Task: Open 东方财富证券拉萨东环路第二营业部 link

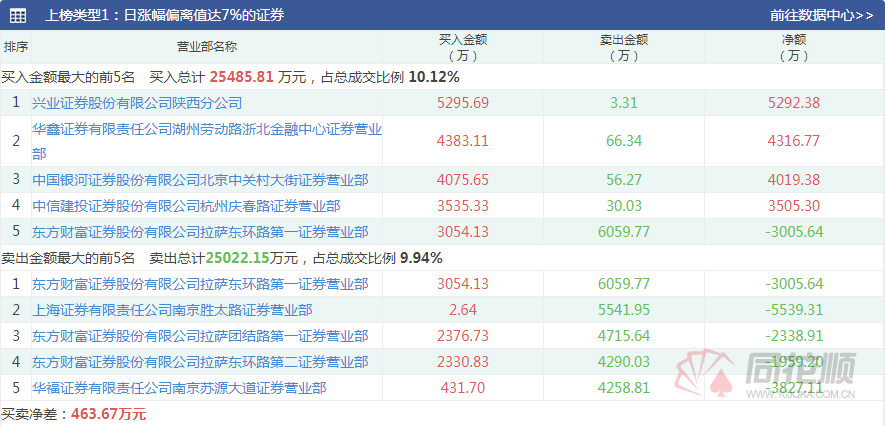Action: [x=200, y=362]
